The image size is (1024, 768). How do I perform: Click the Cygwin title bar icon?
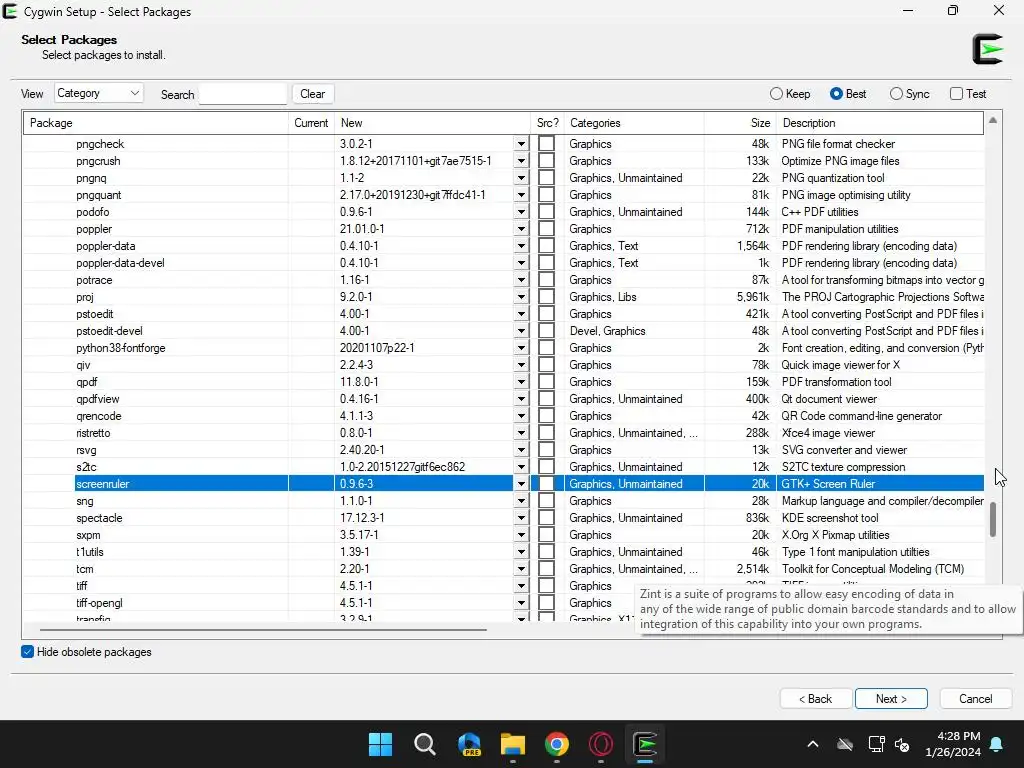point(10,11)
